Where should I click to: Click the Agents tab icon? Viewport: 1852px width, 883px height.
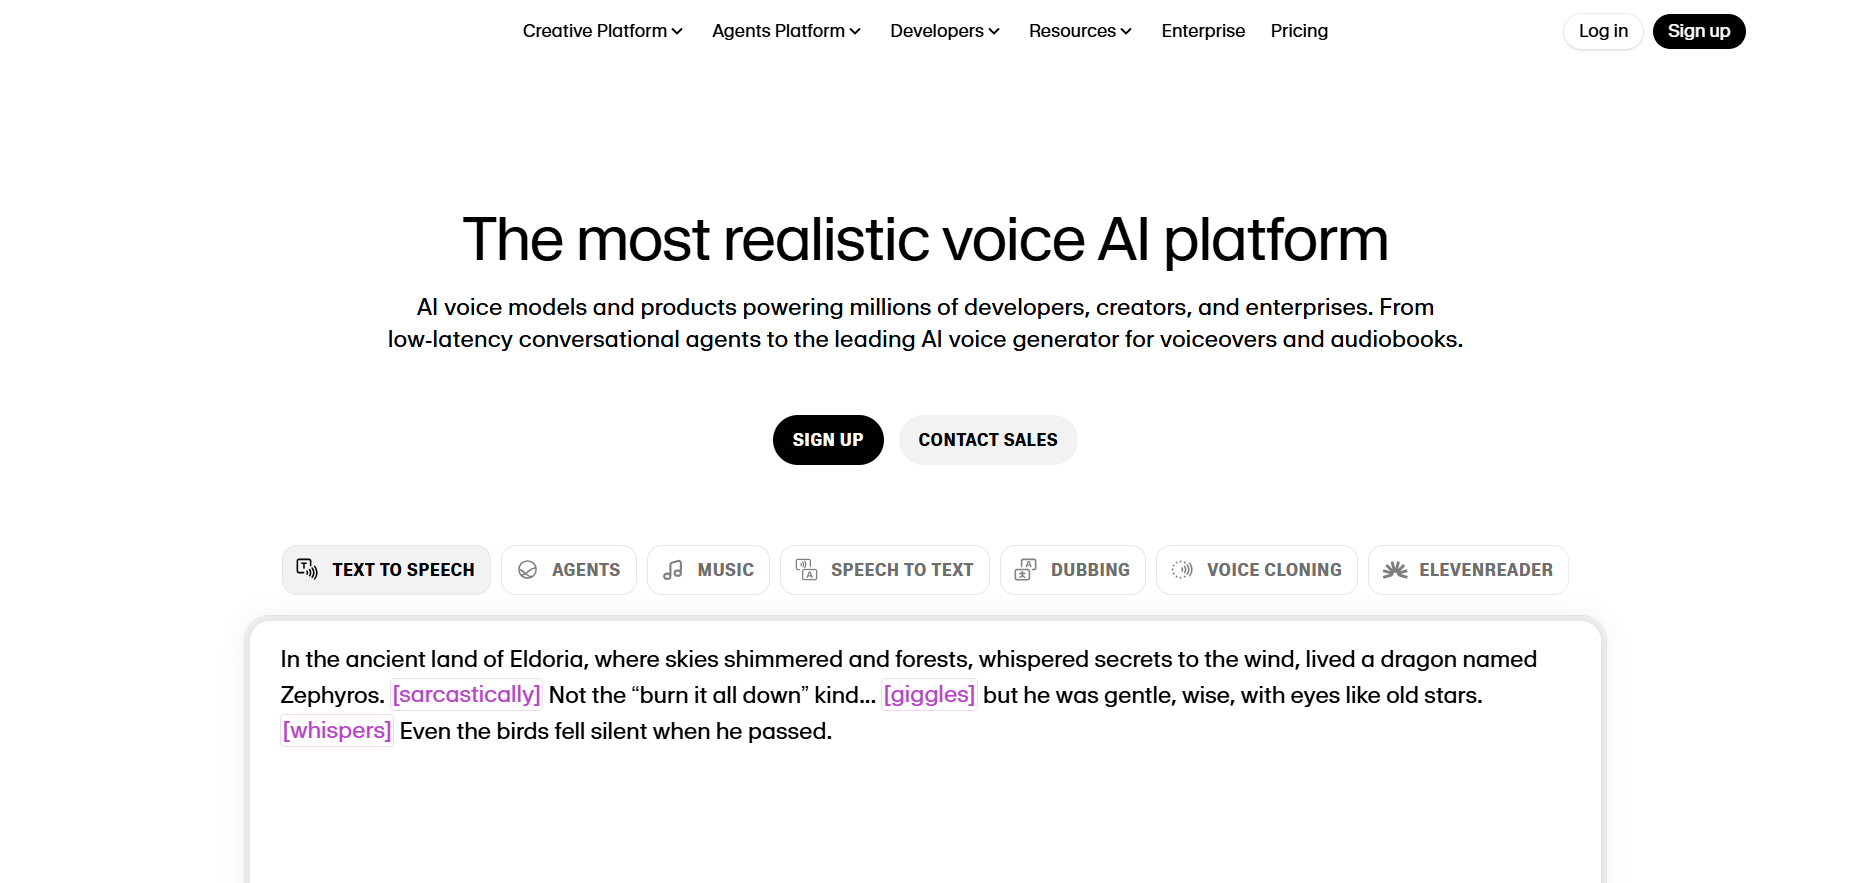pos(527,570)
